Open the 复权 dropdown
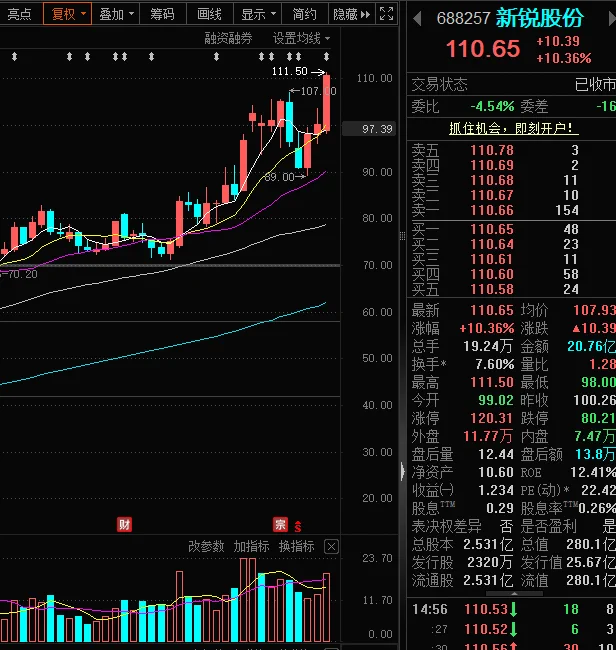The image size is (616, 650). (x=68, y=14)
